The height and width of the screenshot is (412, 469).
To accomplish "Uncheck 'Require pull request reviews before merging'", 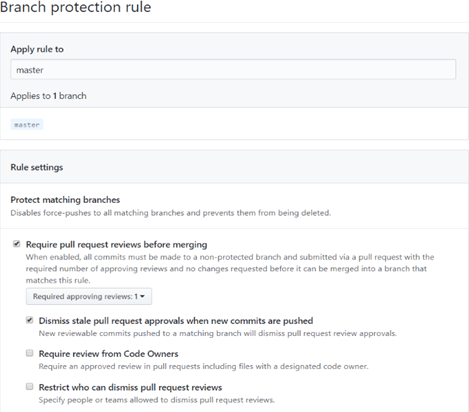I will click(x=16, y=244).
